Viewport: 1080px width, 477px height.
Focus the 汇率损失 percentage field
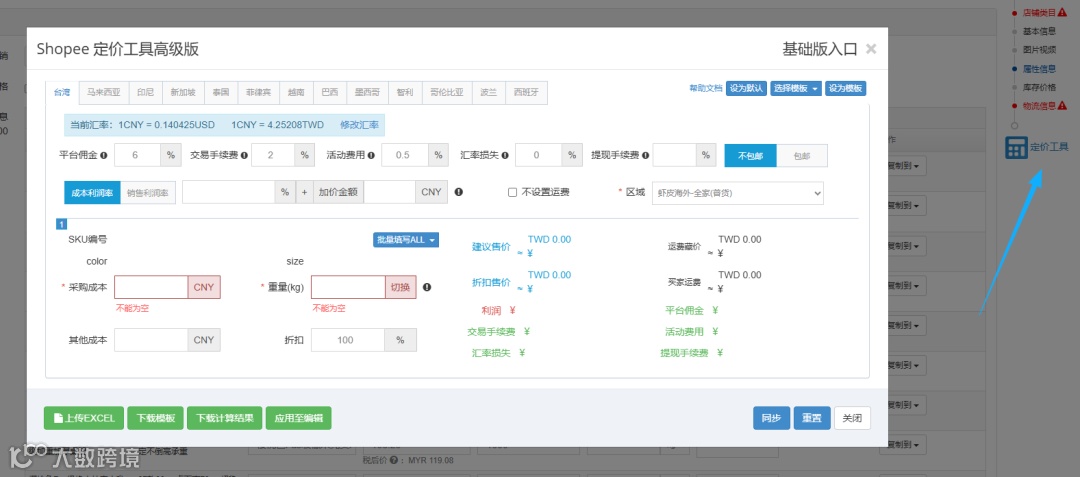(538, 156)
